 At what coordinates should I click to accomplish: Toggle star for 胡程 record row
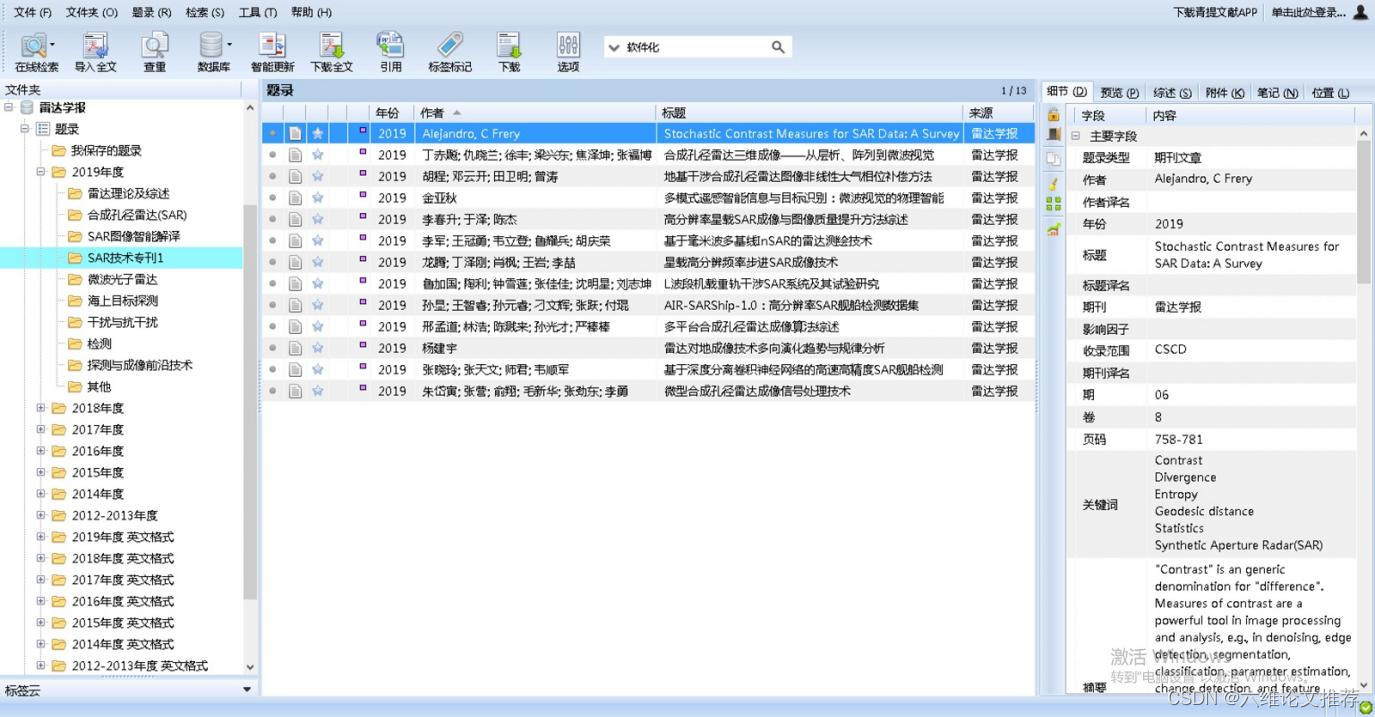pyautogui.click(x=317, y=176)
